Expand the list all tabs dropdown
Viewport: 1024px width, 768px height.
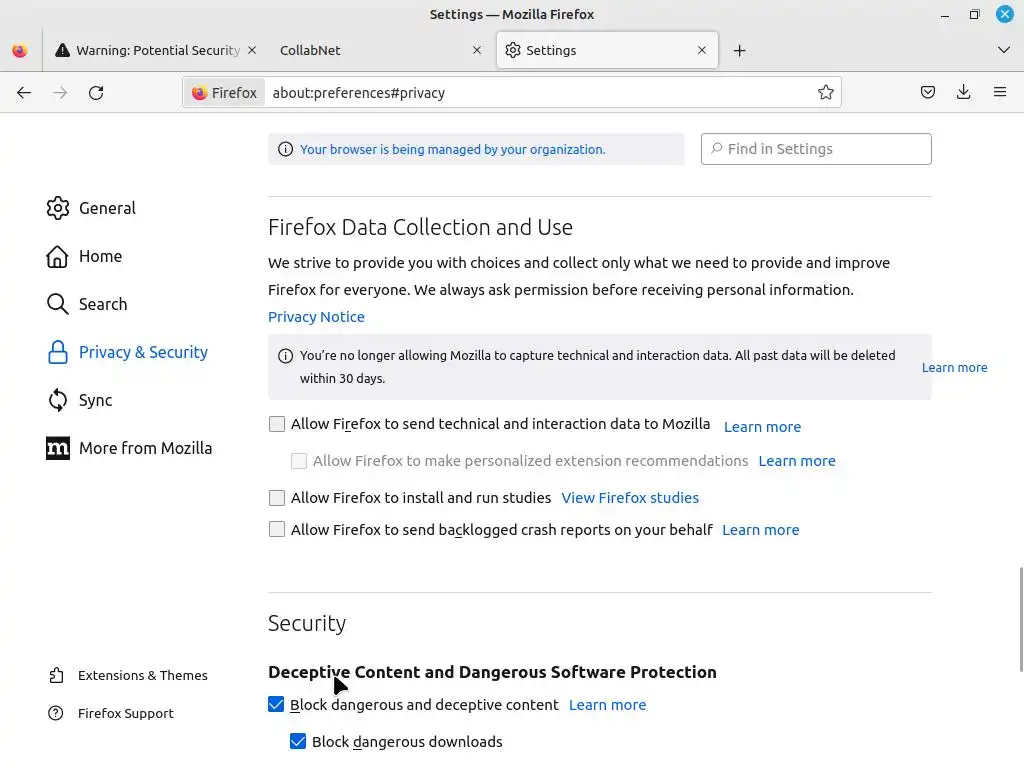click(1003, 50)
